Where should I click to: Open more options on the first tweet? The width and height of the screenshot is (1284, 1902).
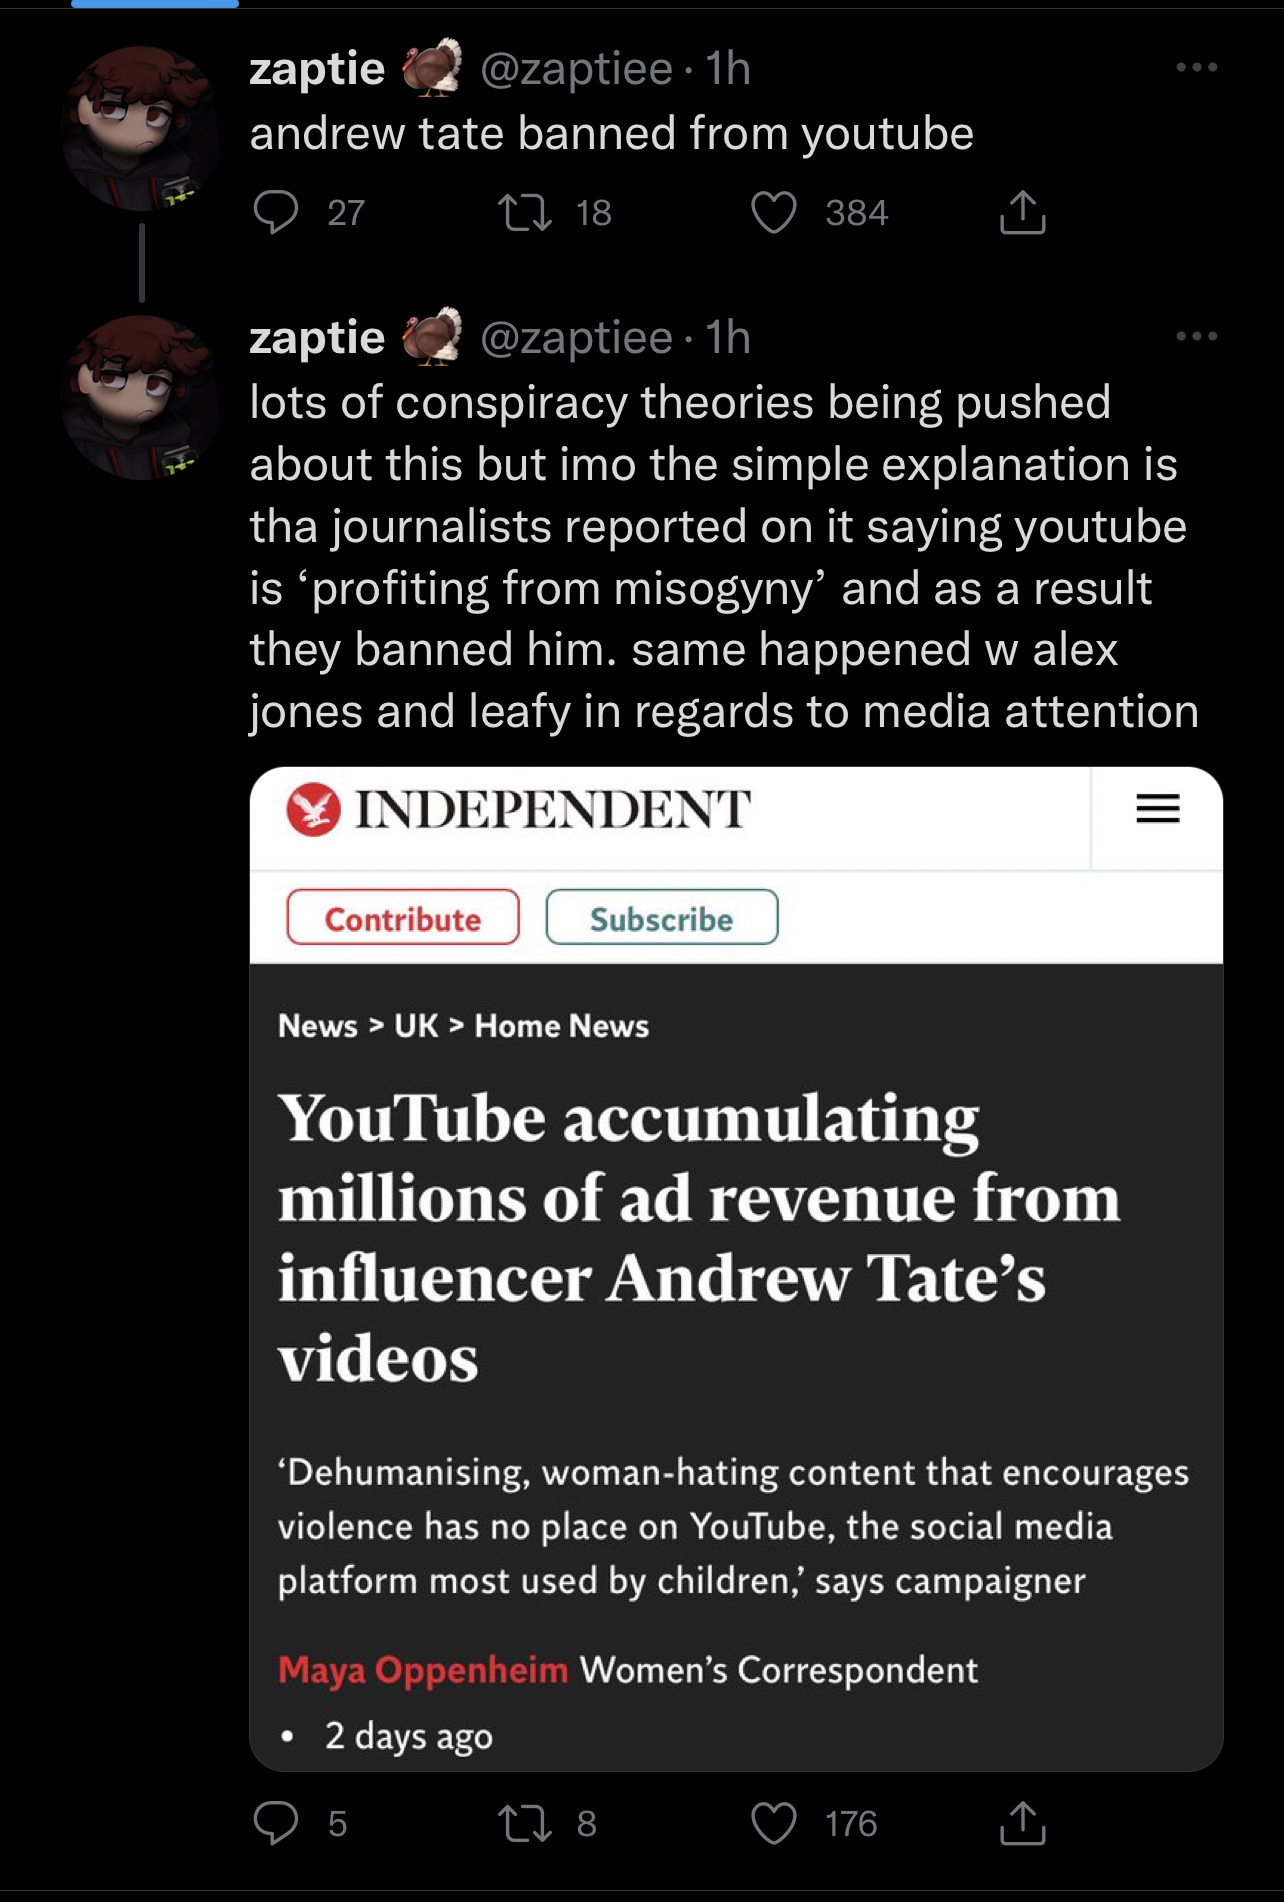[1196, 67]
